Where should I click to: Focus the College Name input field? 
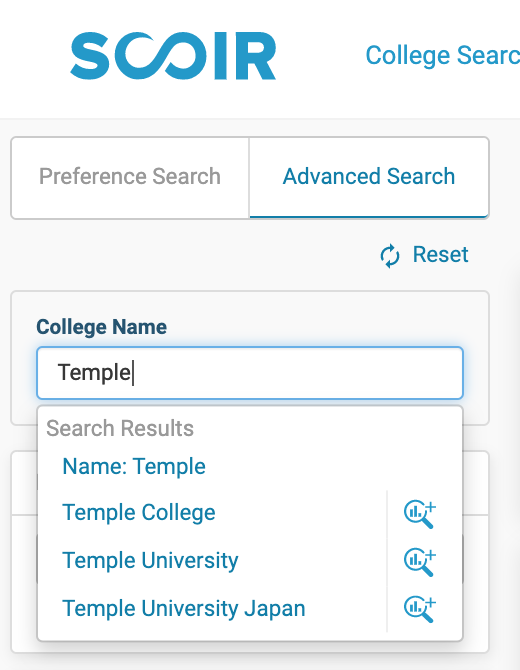250,373
